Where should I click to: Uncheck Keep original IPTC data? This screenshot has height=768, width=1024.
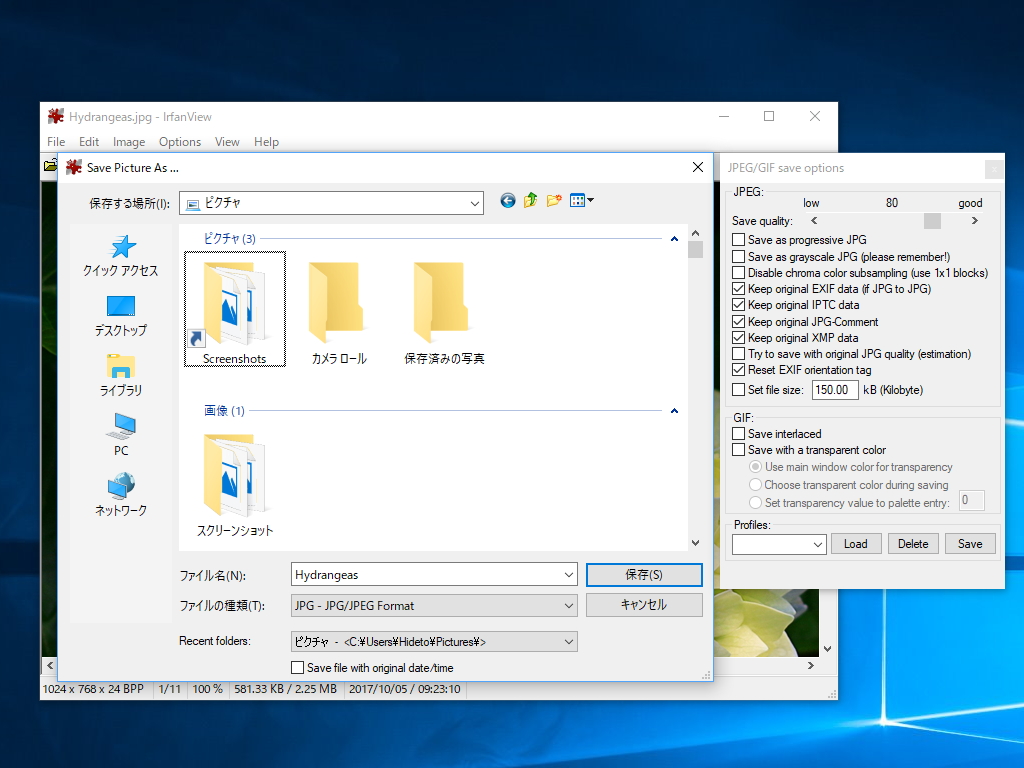739,305
